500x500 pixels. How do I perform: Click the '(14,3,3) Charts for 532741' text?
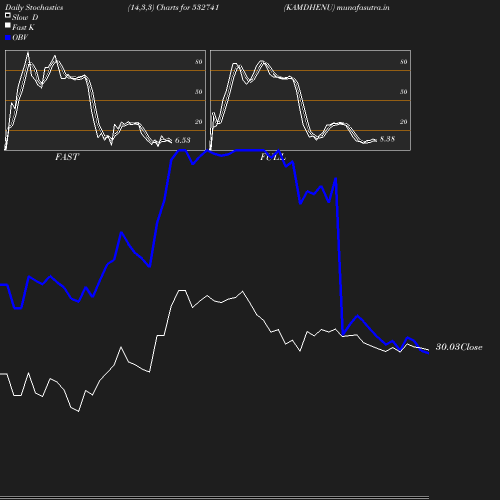173,8
